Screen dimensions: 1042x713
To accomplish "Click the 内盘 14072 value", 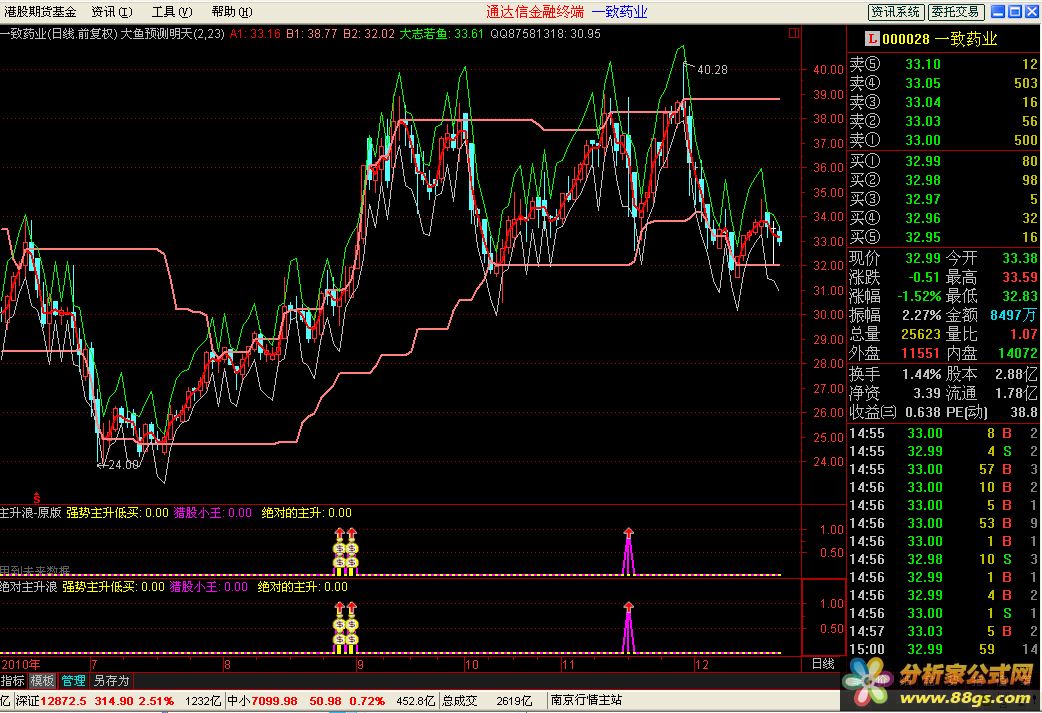I will [1017, 354].
